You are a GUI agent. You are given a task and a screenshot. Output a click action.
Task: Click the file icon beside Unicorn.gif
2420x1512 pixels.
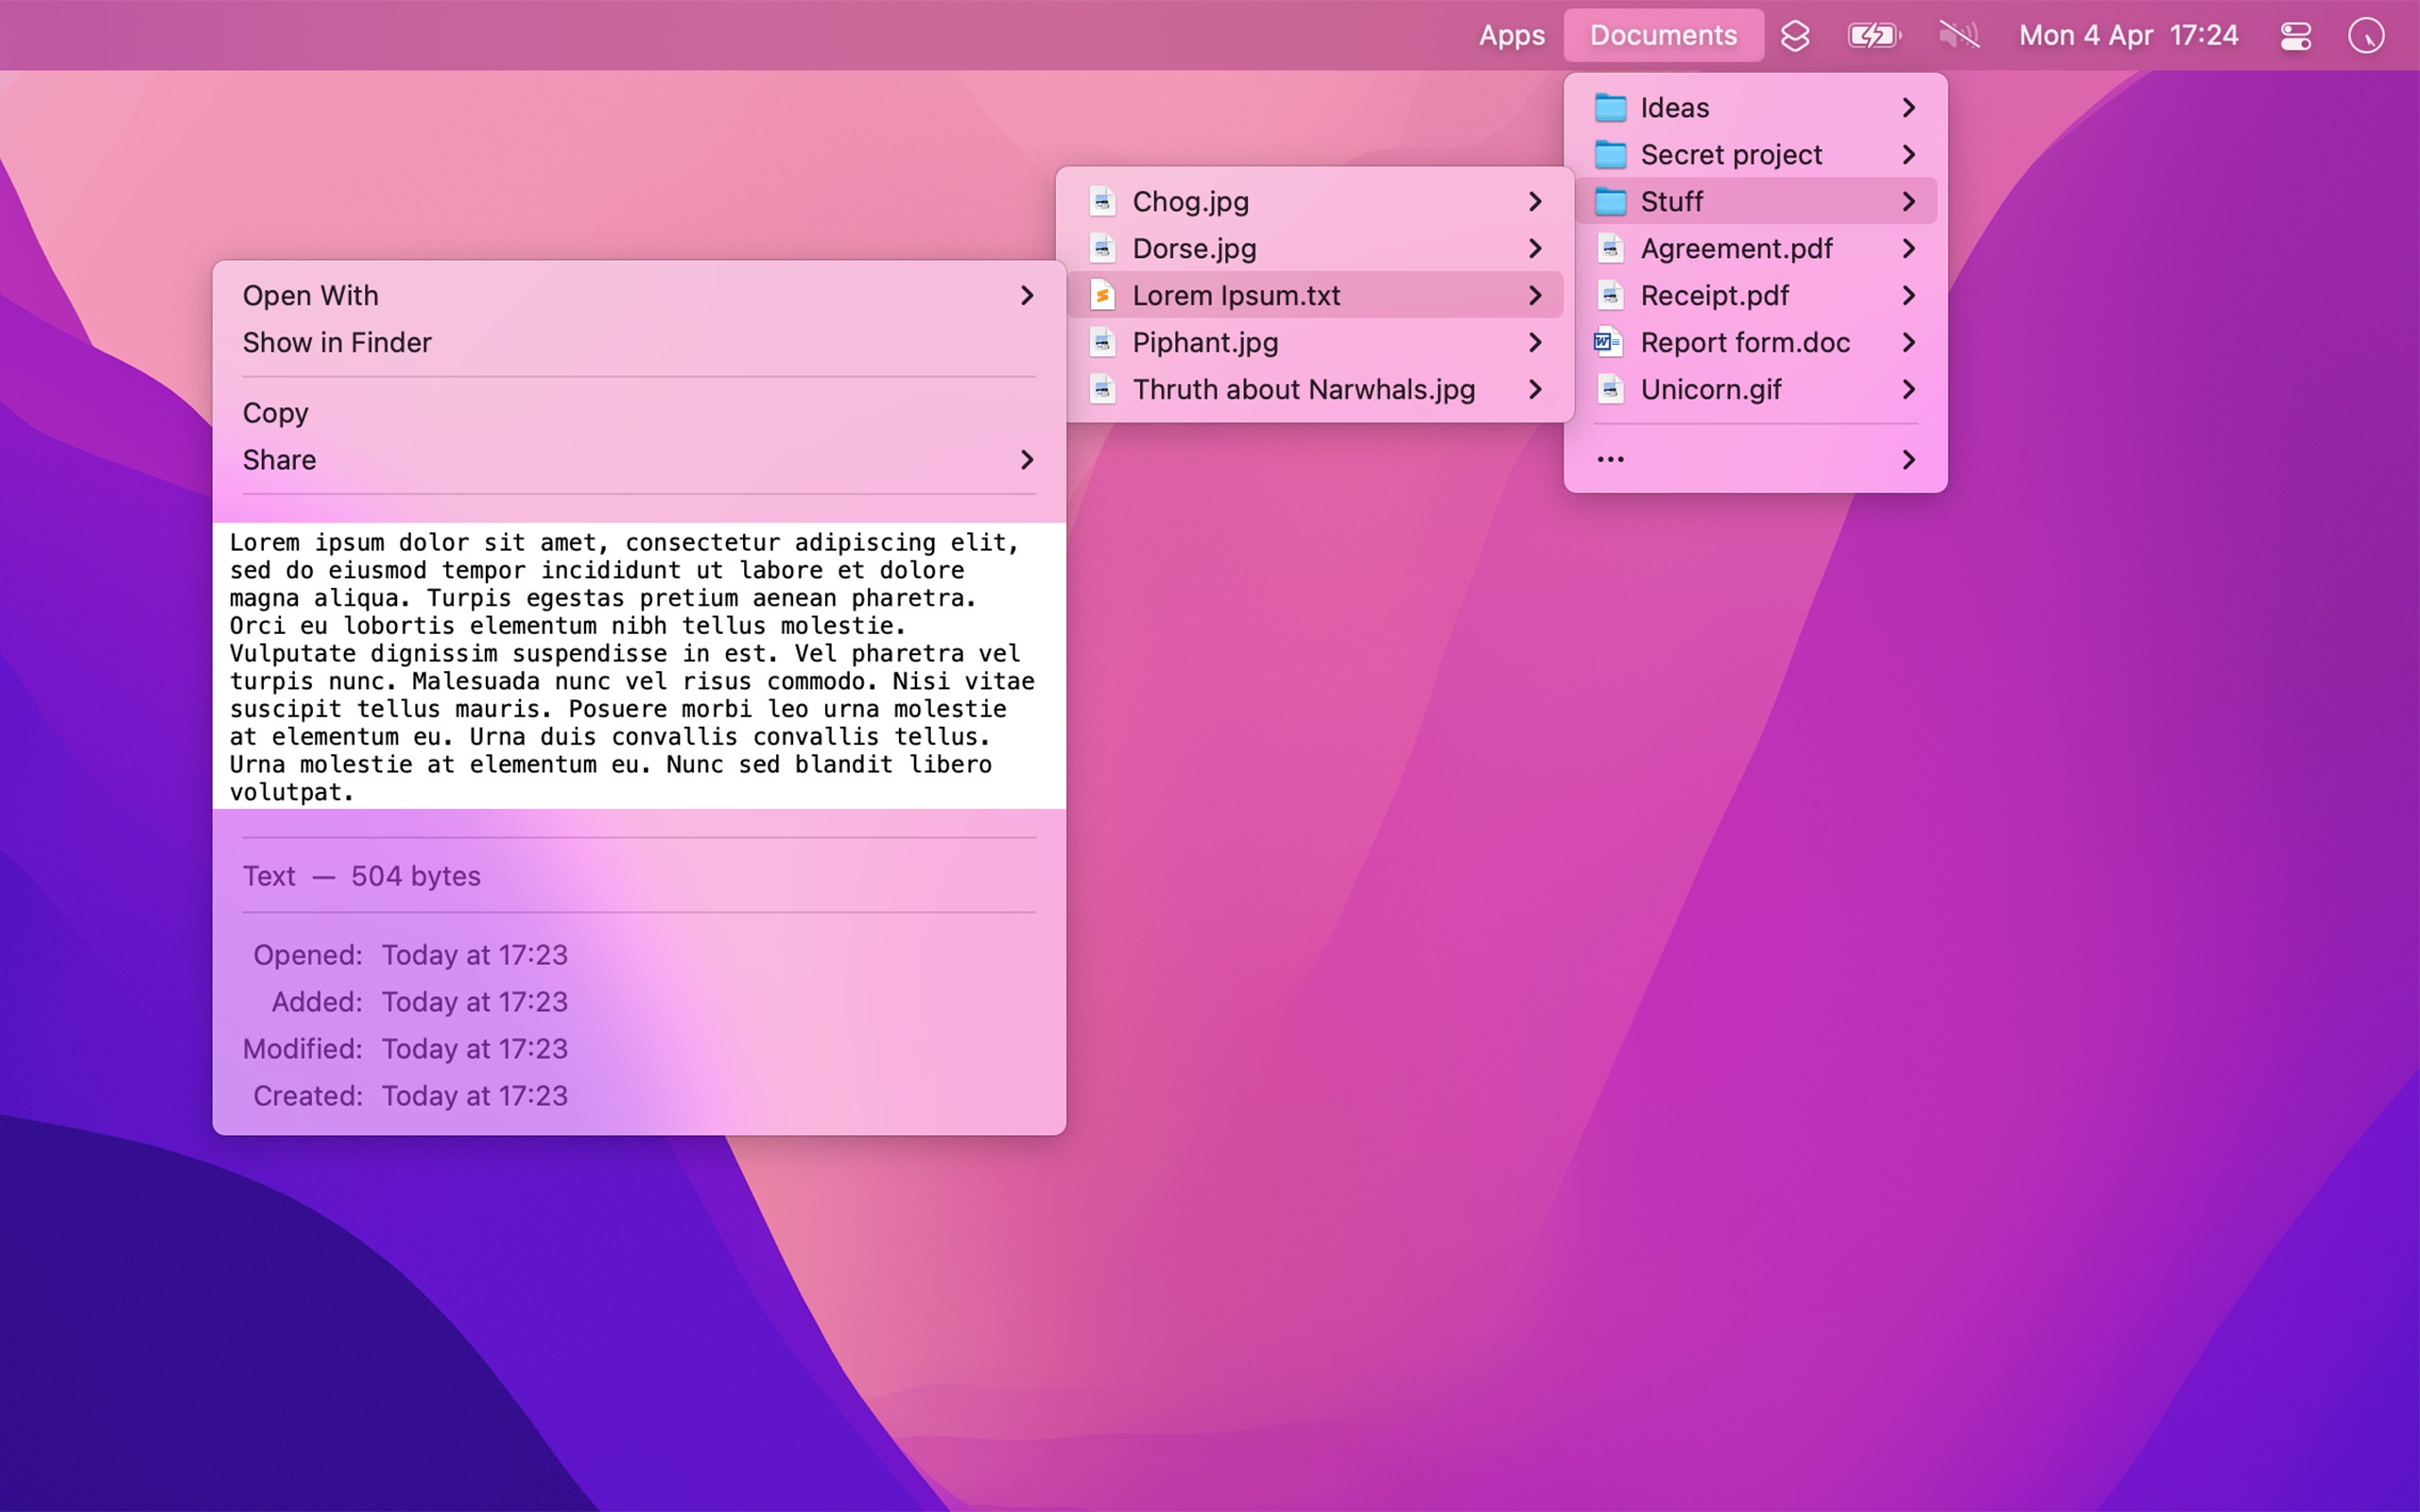[x=1611, y=389]
